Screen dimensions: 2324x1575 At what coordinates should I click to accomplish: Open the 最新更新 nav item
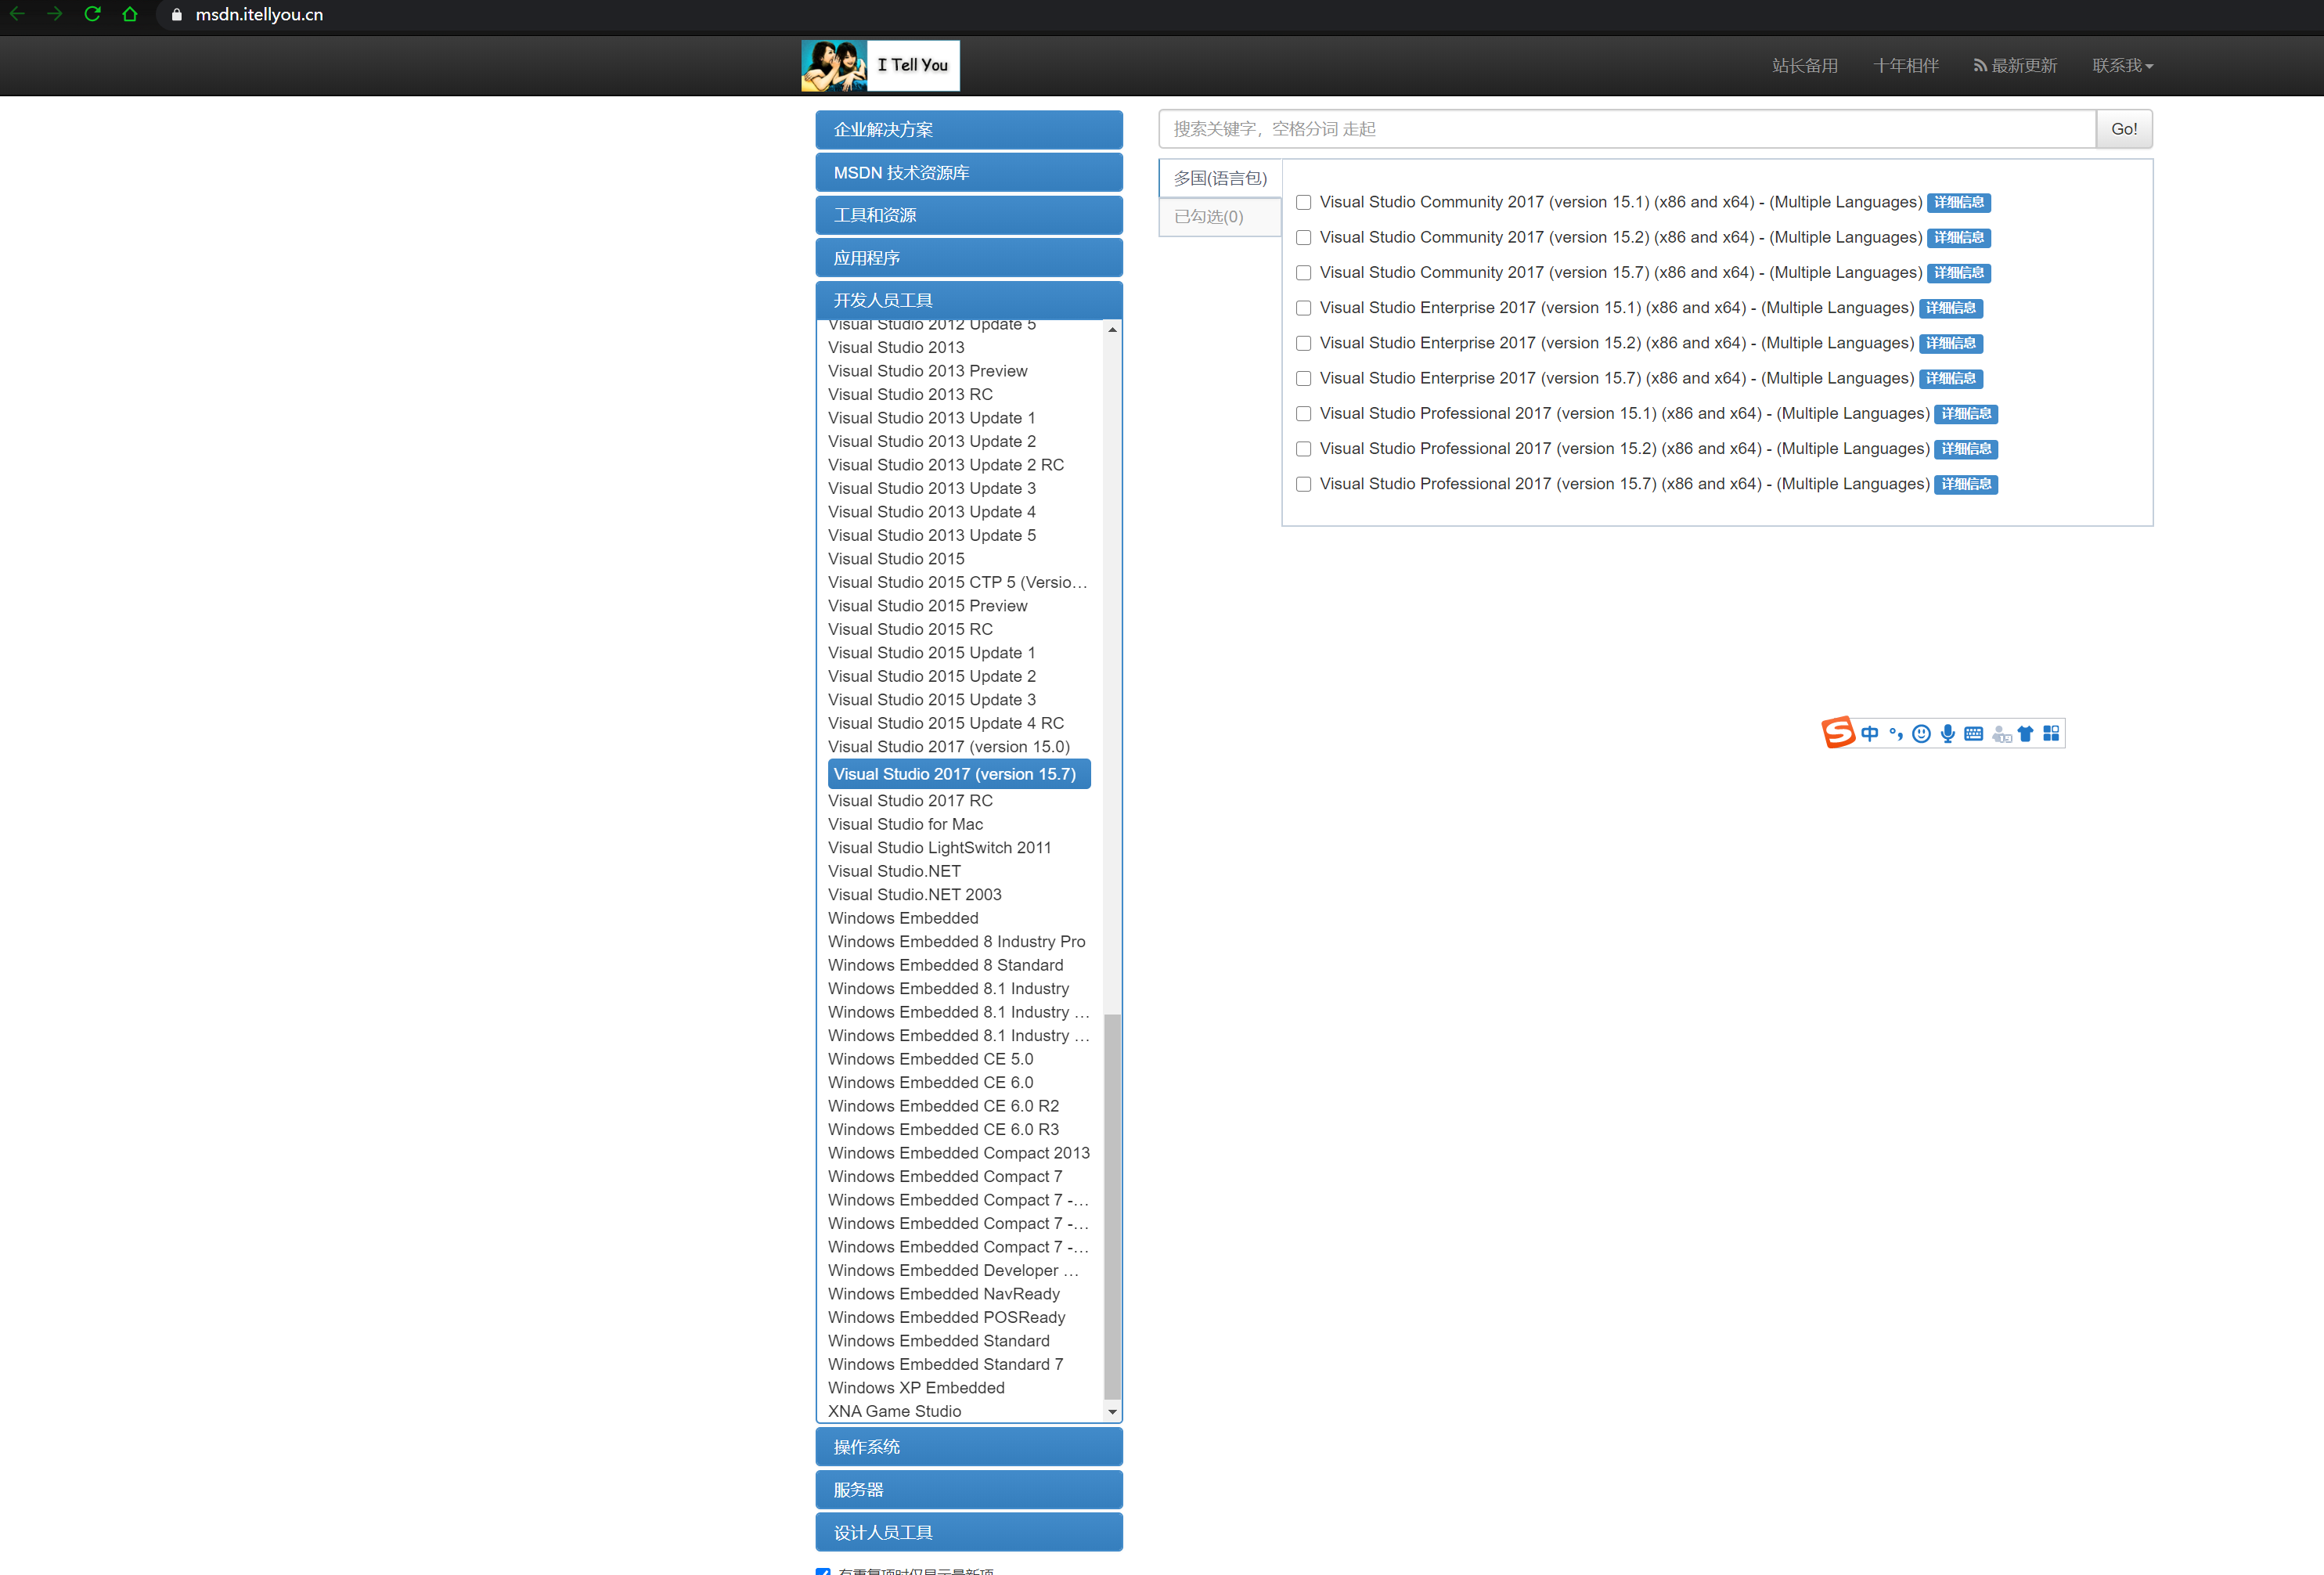pyautogui.click(x=2015, y=66)
